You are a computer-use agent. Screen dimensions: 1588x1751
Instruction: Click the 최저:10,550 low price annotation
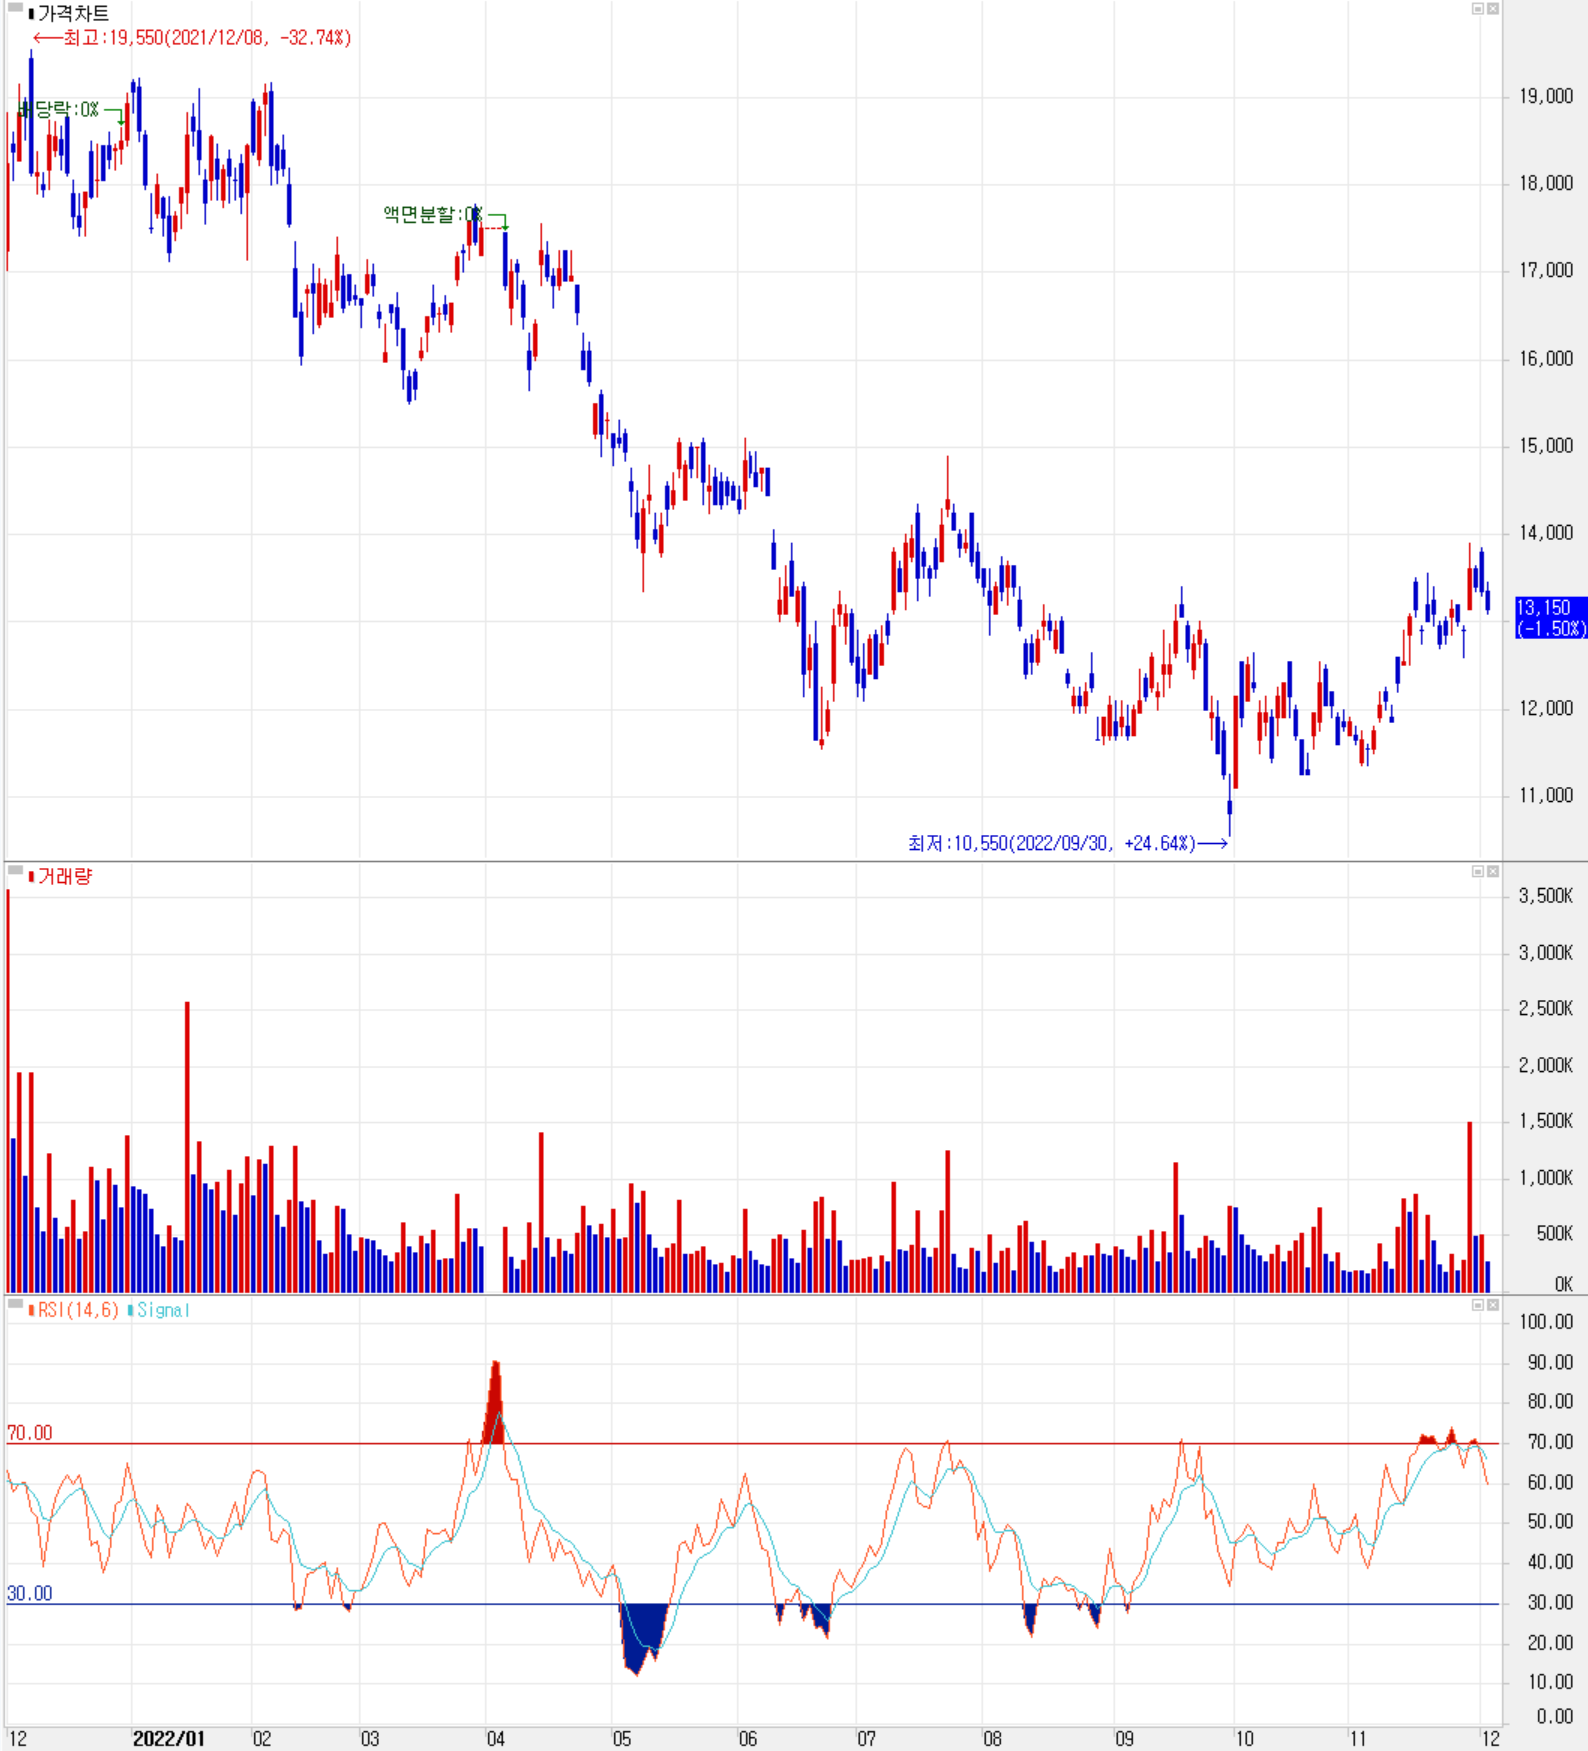coord(1067,844)
